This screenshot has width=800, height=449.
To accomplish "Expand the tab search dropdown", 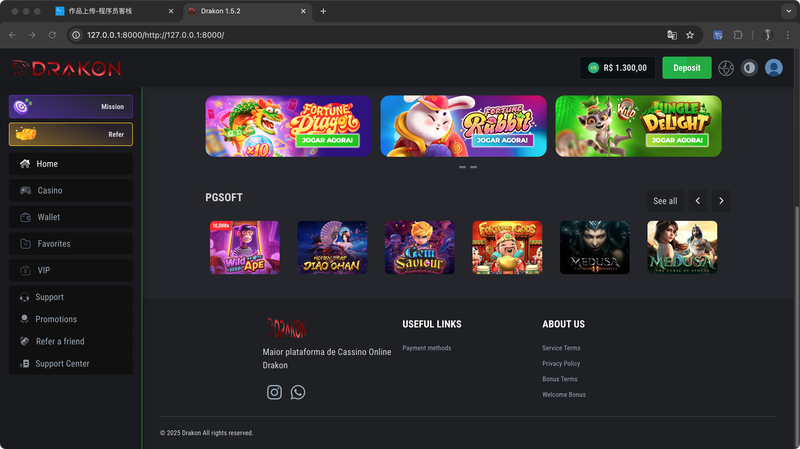I will click(789, 11).
